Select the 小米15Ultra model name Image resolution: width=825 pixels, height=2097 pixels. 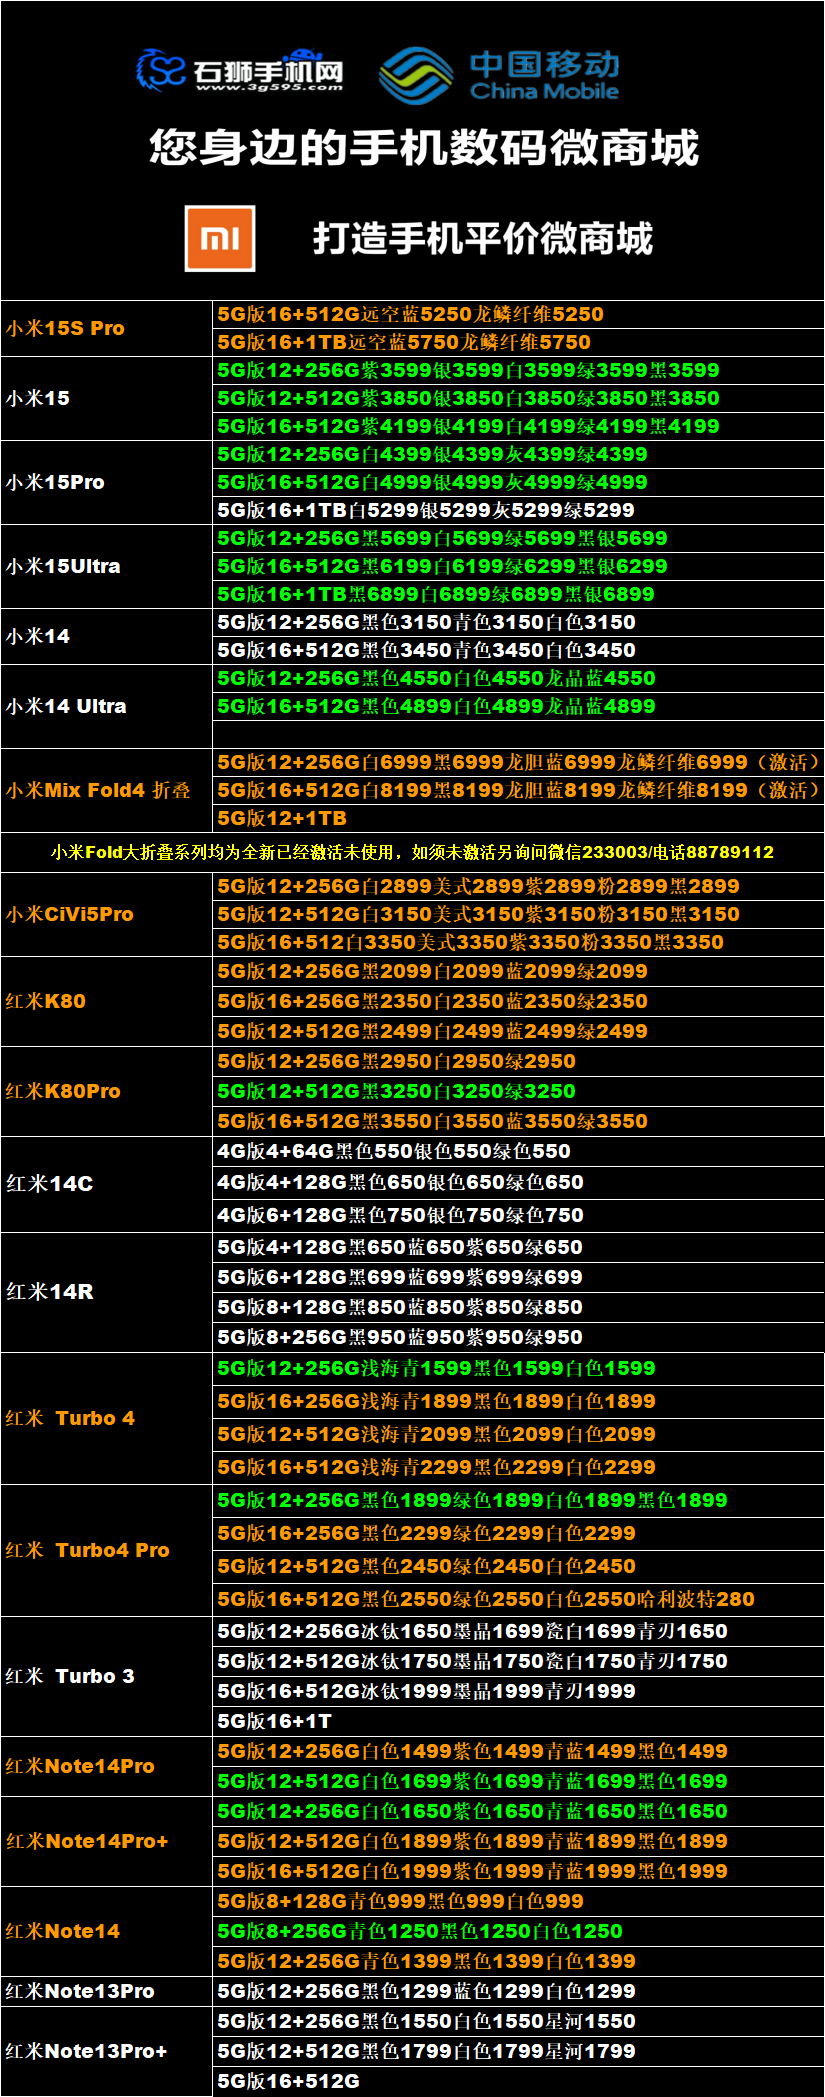pos(63,566)
